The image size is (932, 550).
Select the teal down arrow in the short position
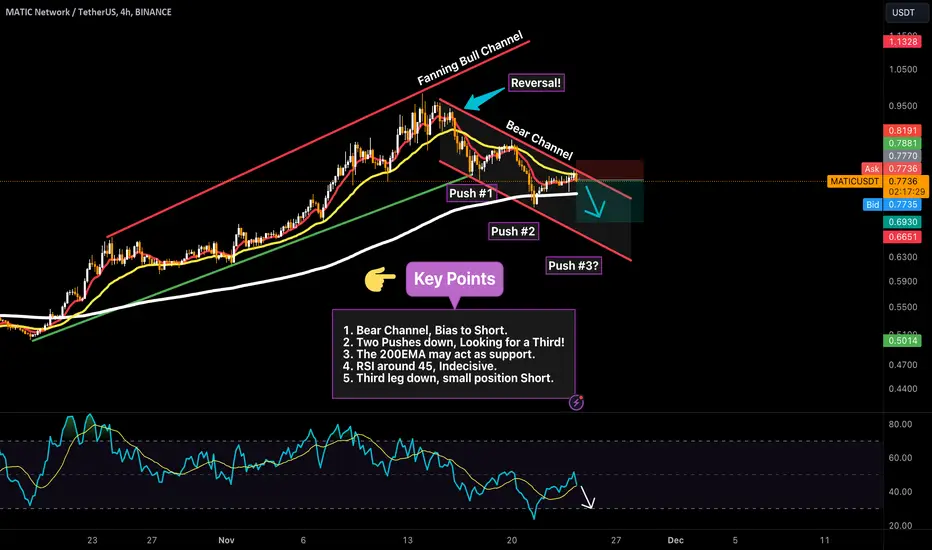tap(594, 202)
